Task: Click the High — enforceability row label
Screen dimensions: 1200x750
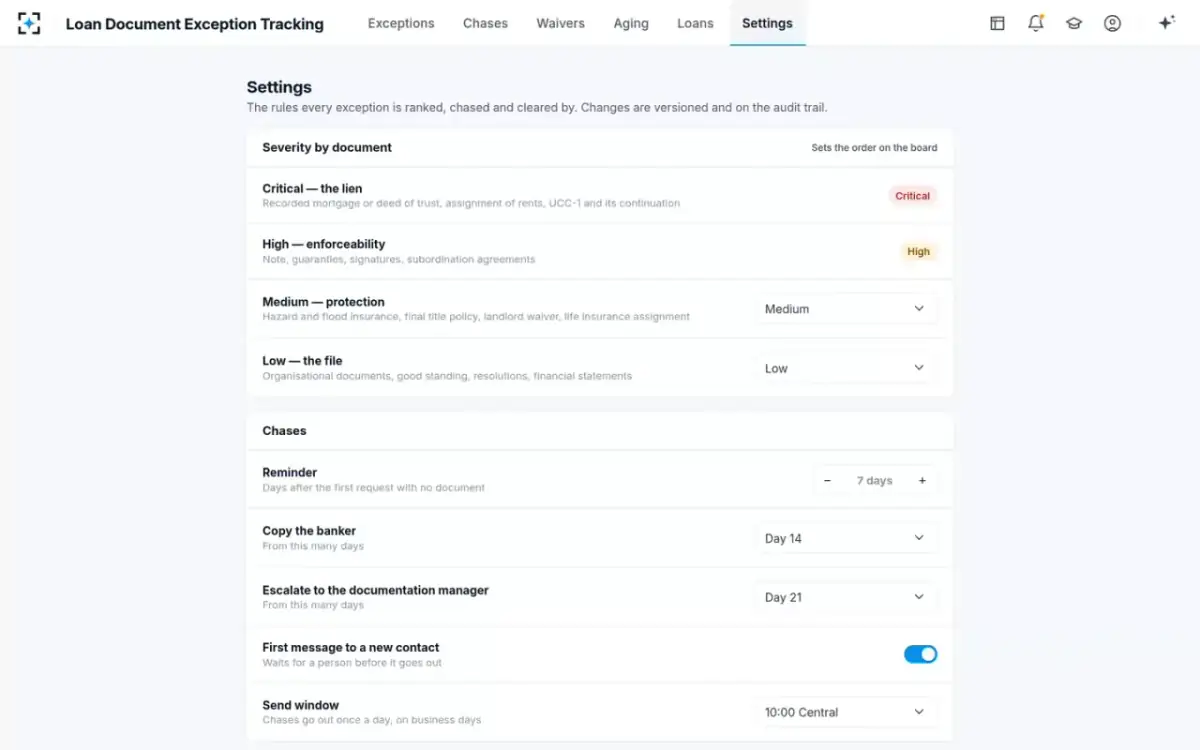Action: pos(323,244)
